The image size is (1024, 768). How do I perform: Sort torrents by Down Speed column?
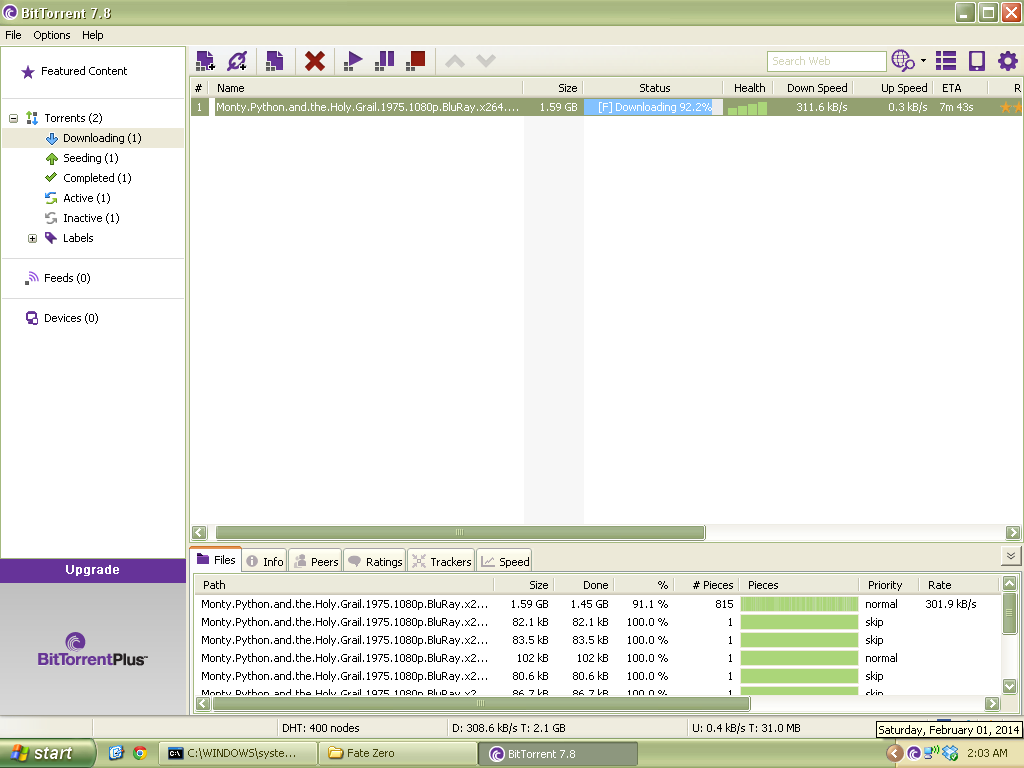click(x=816, y=88)
